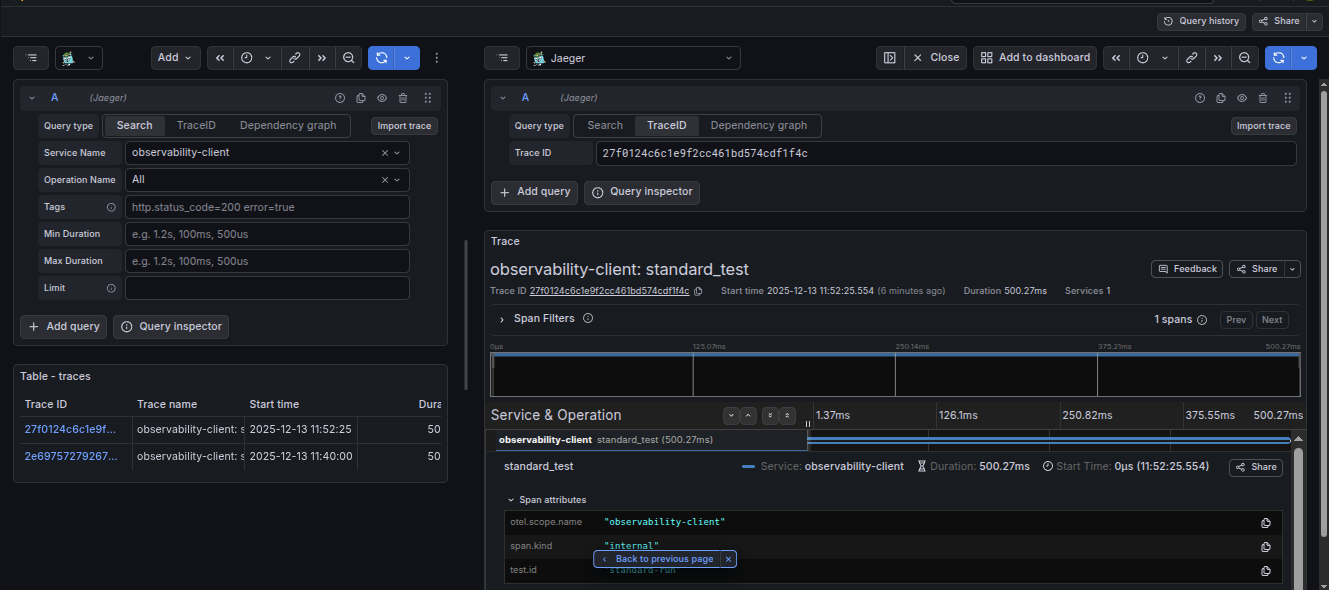Toggle query A visibility eye in left pane

(x=382, y=98)
